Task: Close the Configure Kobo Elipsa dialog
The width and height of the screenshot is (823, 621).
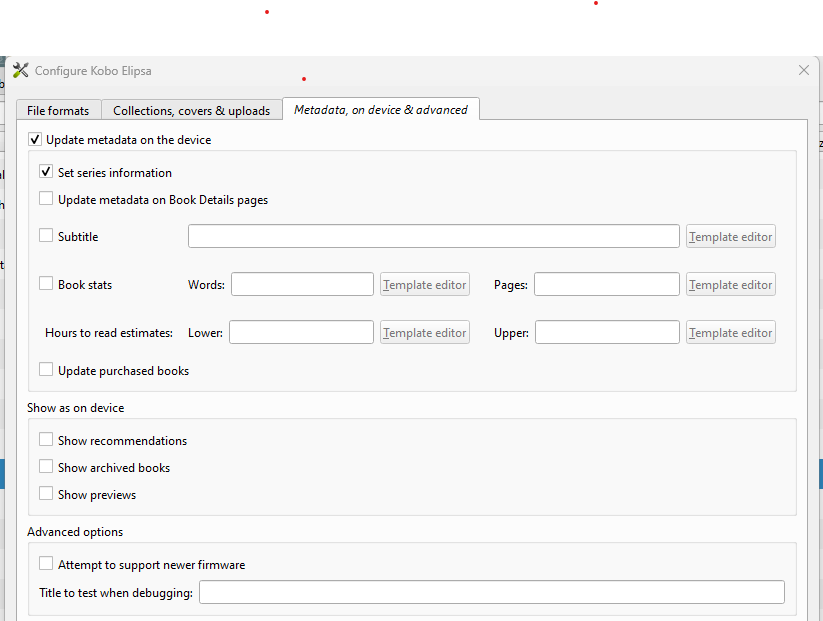Action: coord(804,70)
